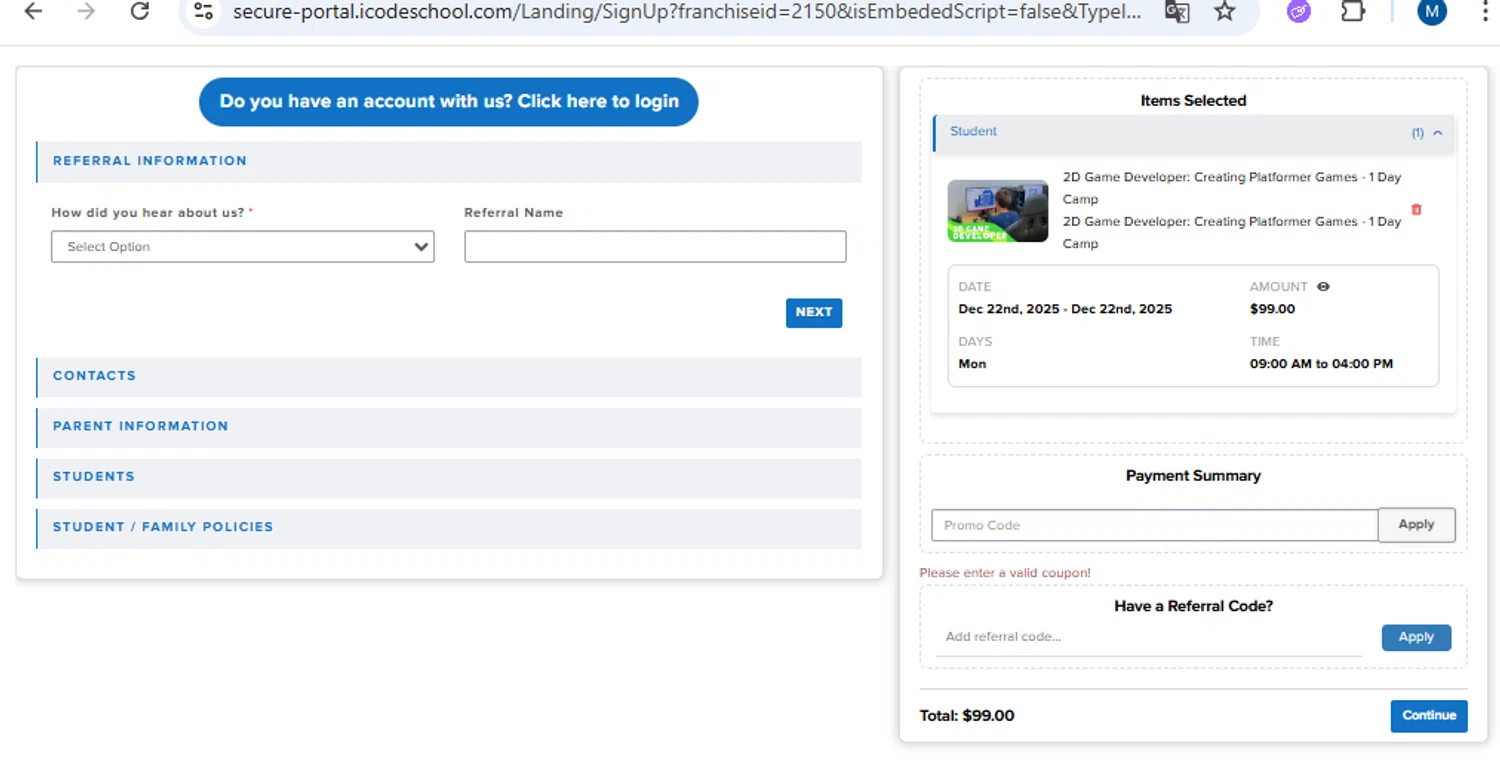
Task: Reload the page with the refresh icon
Action: pos(140,12)
